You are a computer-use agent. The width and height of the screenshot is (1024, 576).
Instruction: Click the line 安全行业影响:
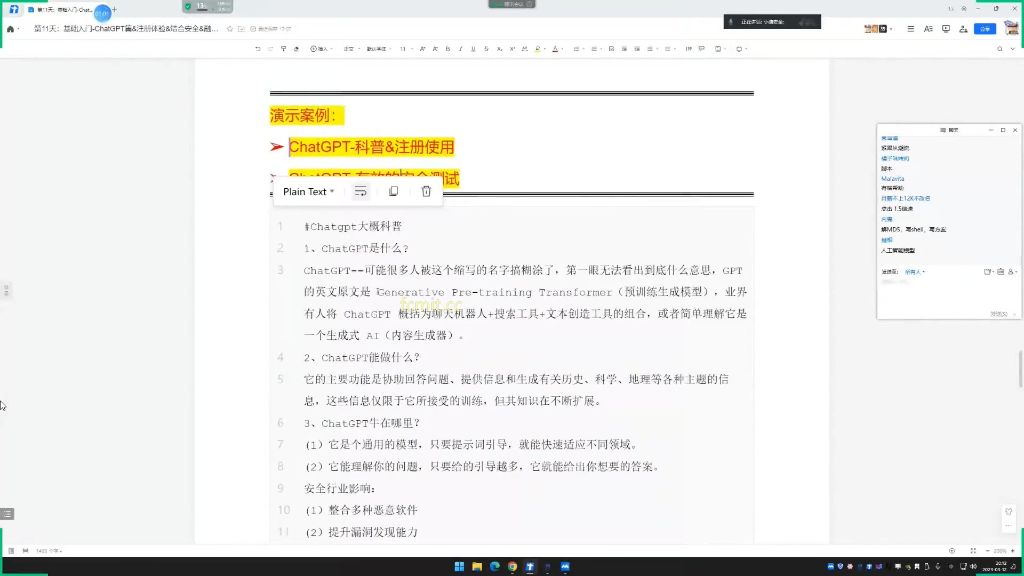pos(340,488)
